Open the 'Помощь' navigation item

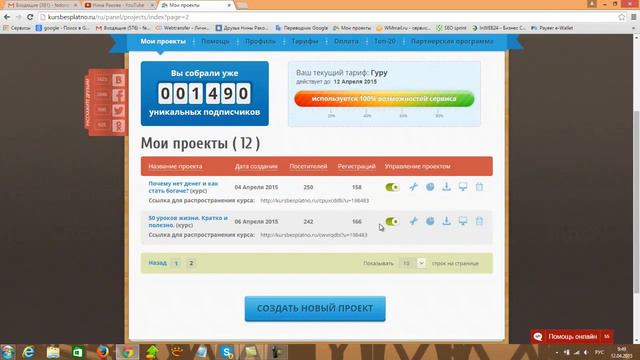[215, 41]
